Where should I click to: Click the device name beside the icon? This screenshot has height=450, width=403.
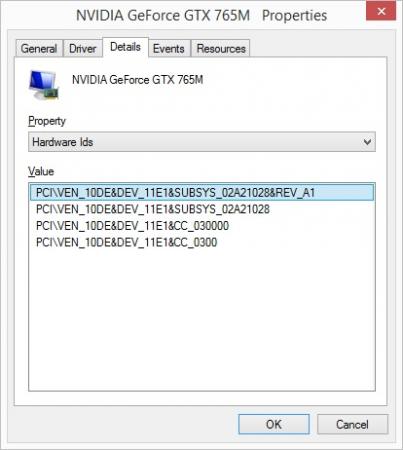click(137, 80)
